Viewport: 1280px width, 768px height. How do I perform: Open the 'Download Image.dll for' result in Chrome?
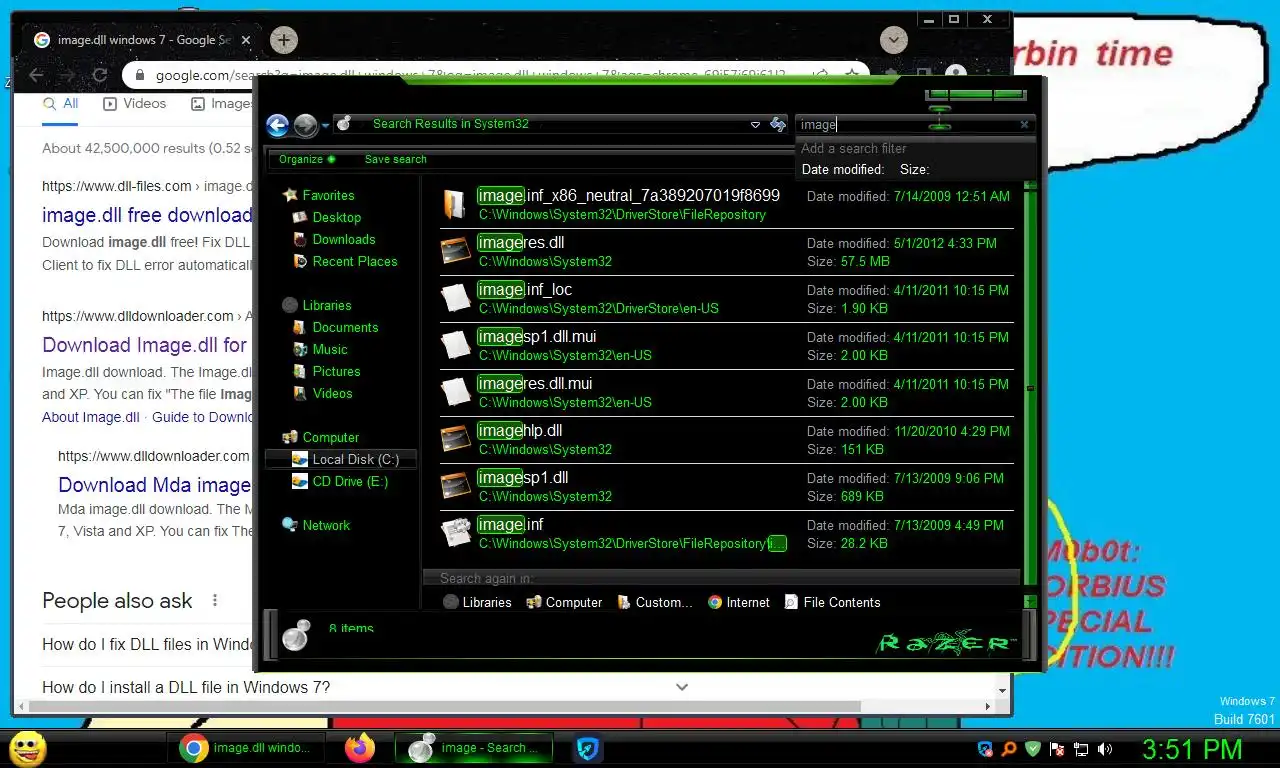pos(144,345)
